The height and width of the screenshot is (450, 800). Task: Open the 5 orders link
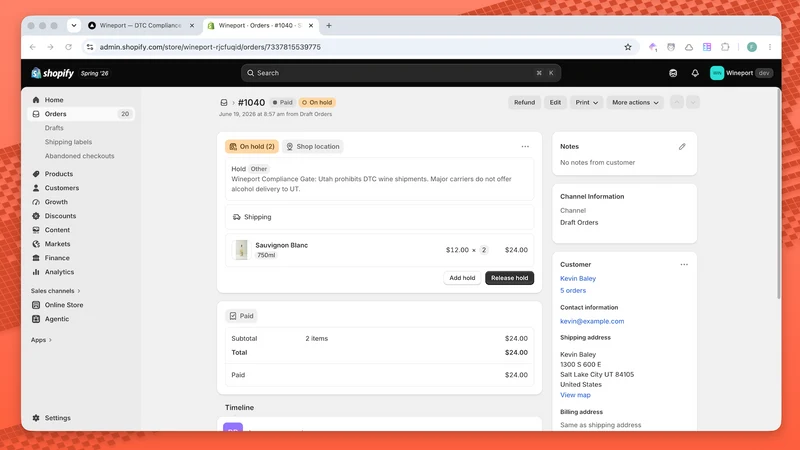coord(573,291)
